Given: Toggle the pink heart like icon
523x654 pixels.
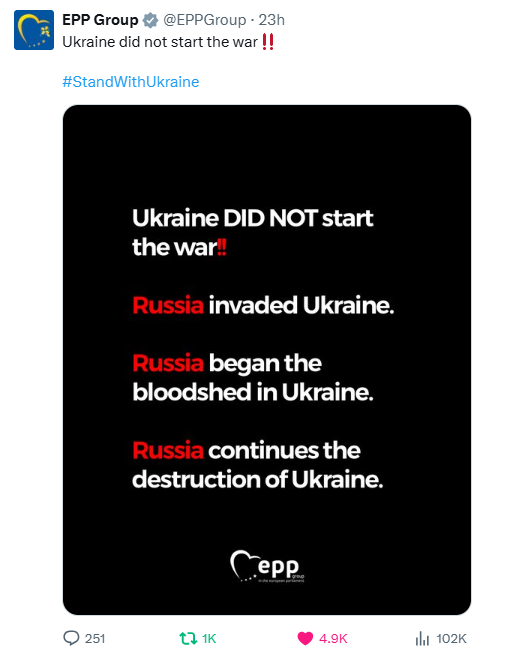Looking at the screenshot, I should point(305,638).
